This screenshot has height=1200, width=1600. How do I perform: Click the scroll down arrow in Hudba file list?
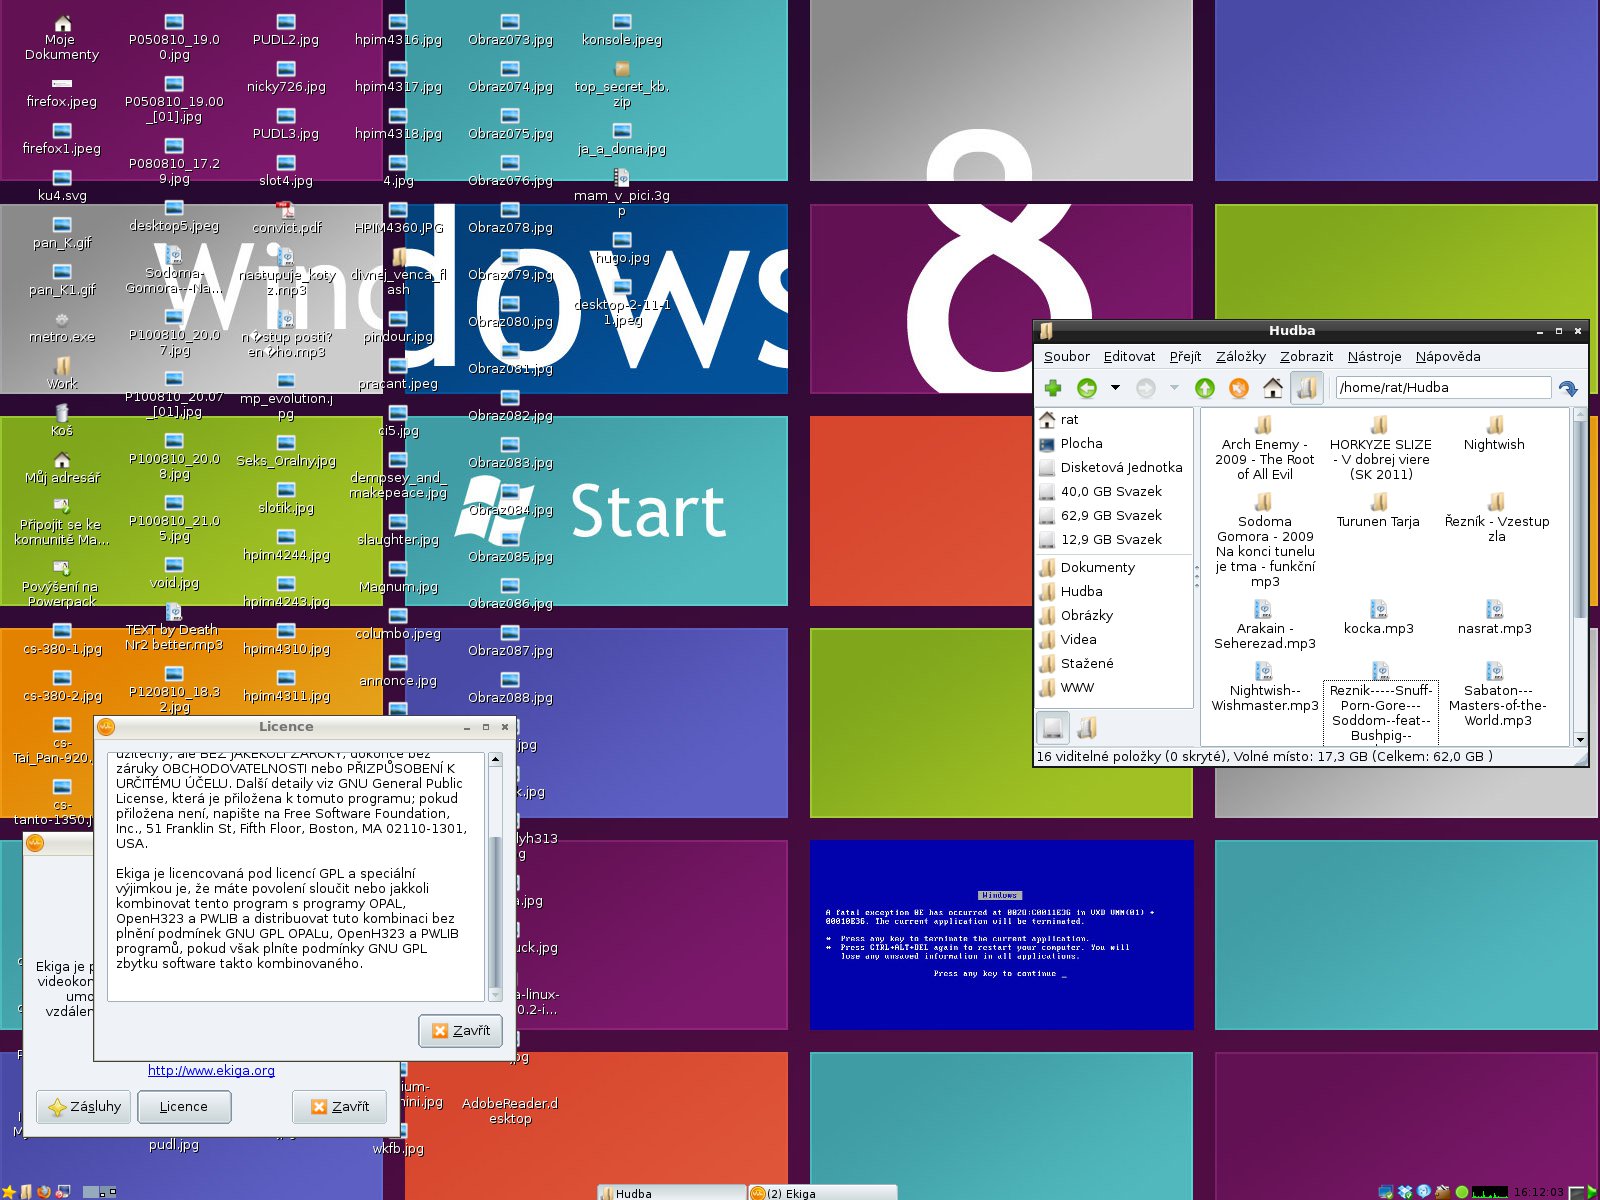click(x=1580, y=740)
